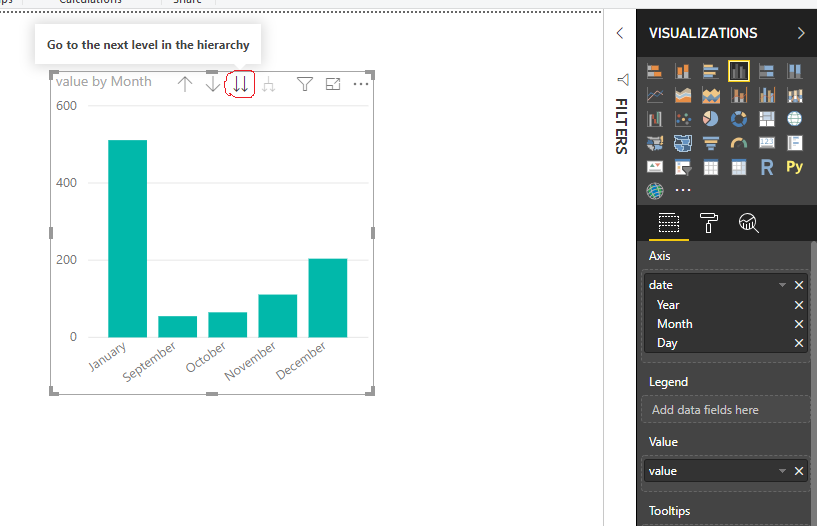Image resolution: width=817 pixels, height=526 pixels.
Task: Select the highlighted Clustered column chart visualization
Action: [739, 71]
